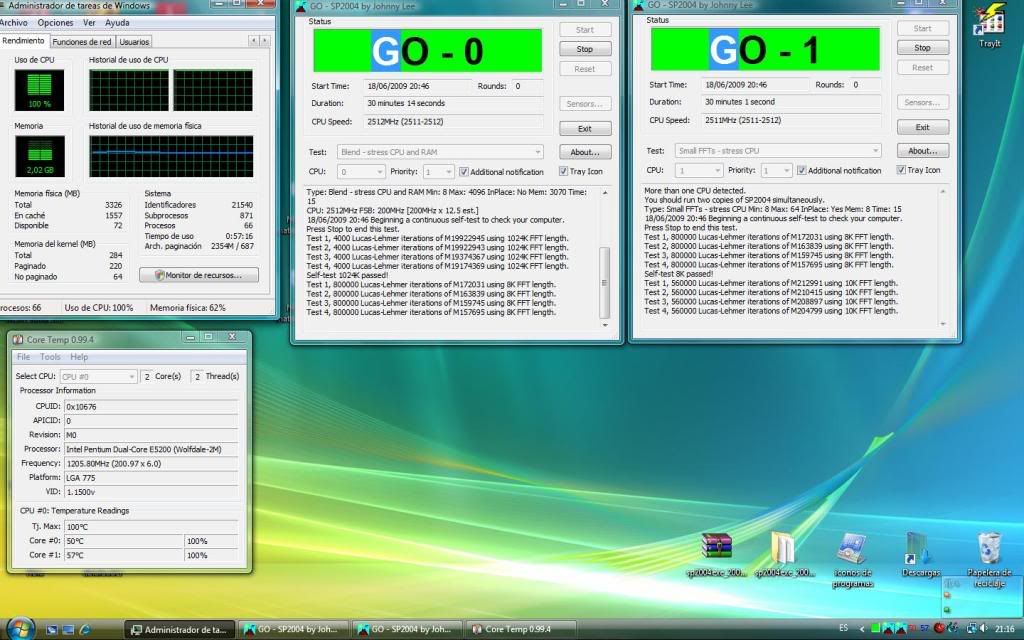Click the right tab-scroll arrow in Task Manager
The width and height of the screenshot is (1024, 640).
[264, 41]
